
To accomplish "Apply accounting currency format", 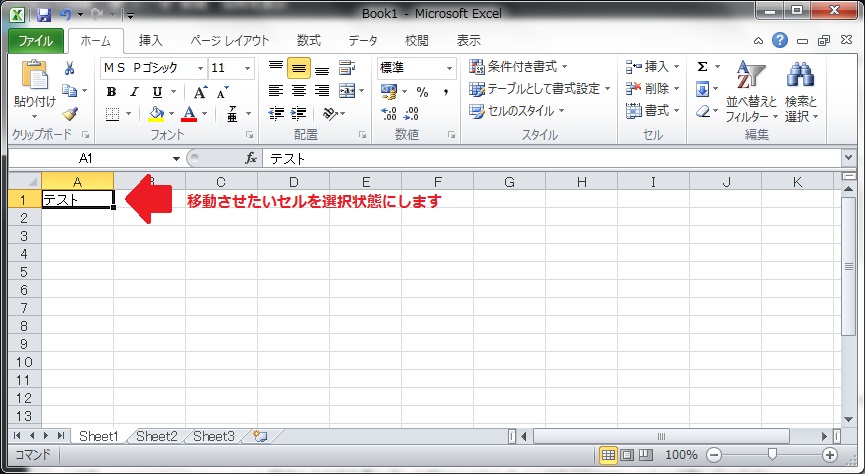I will [389, 92].
